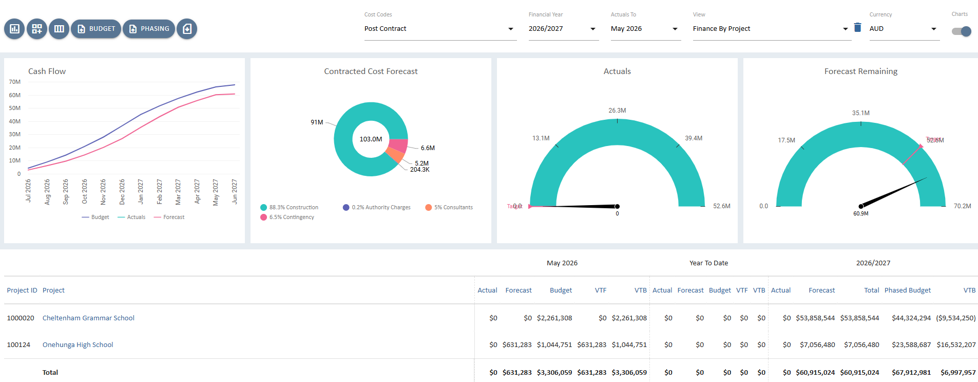This screenshot has width=978, height=382.
Task: Toggle 88.3% Construction legend entry
Action: click(289, 207)
